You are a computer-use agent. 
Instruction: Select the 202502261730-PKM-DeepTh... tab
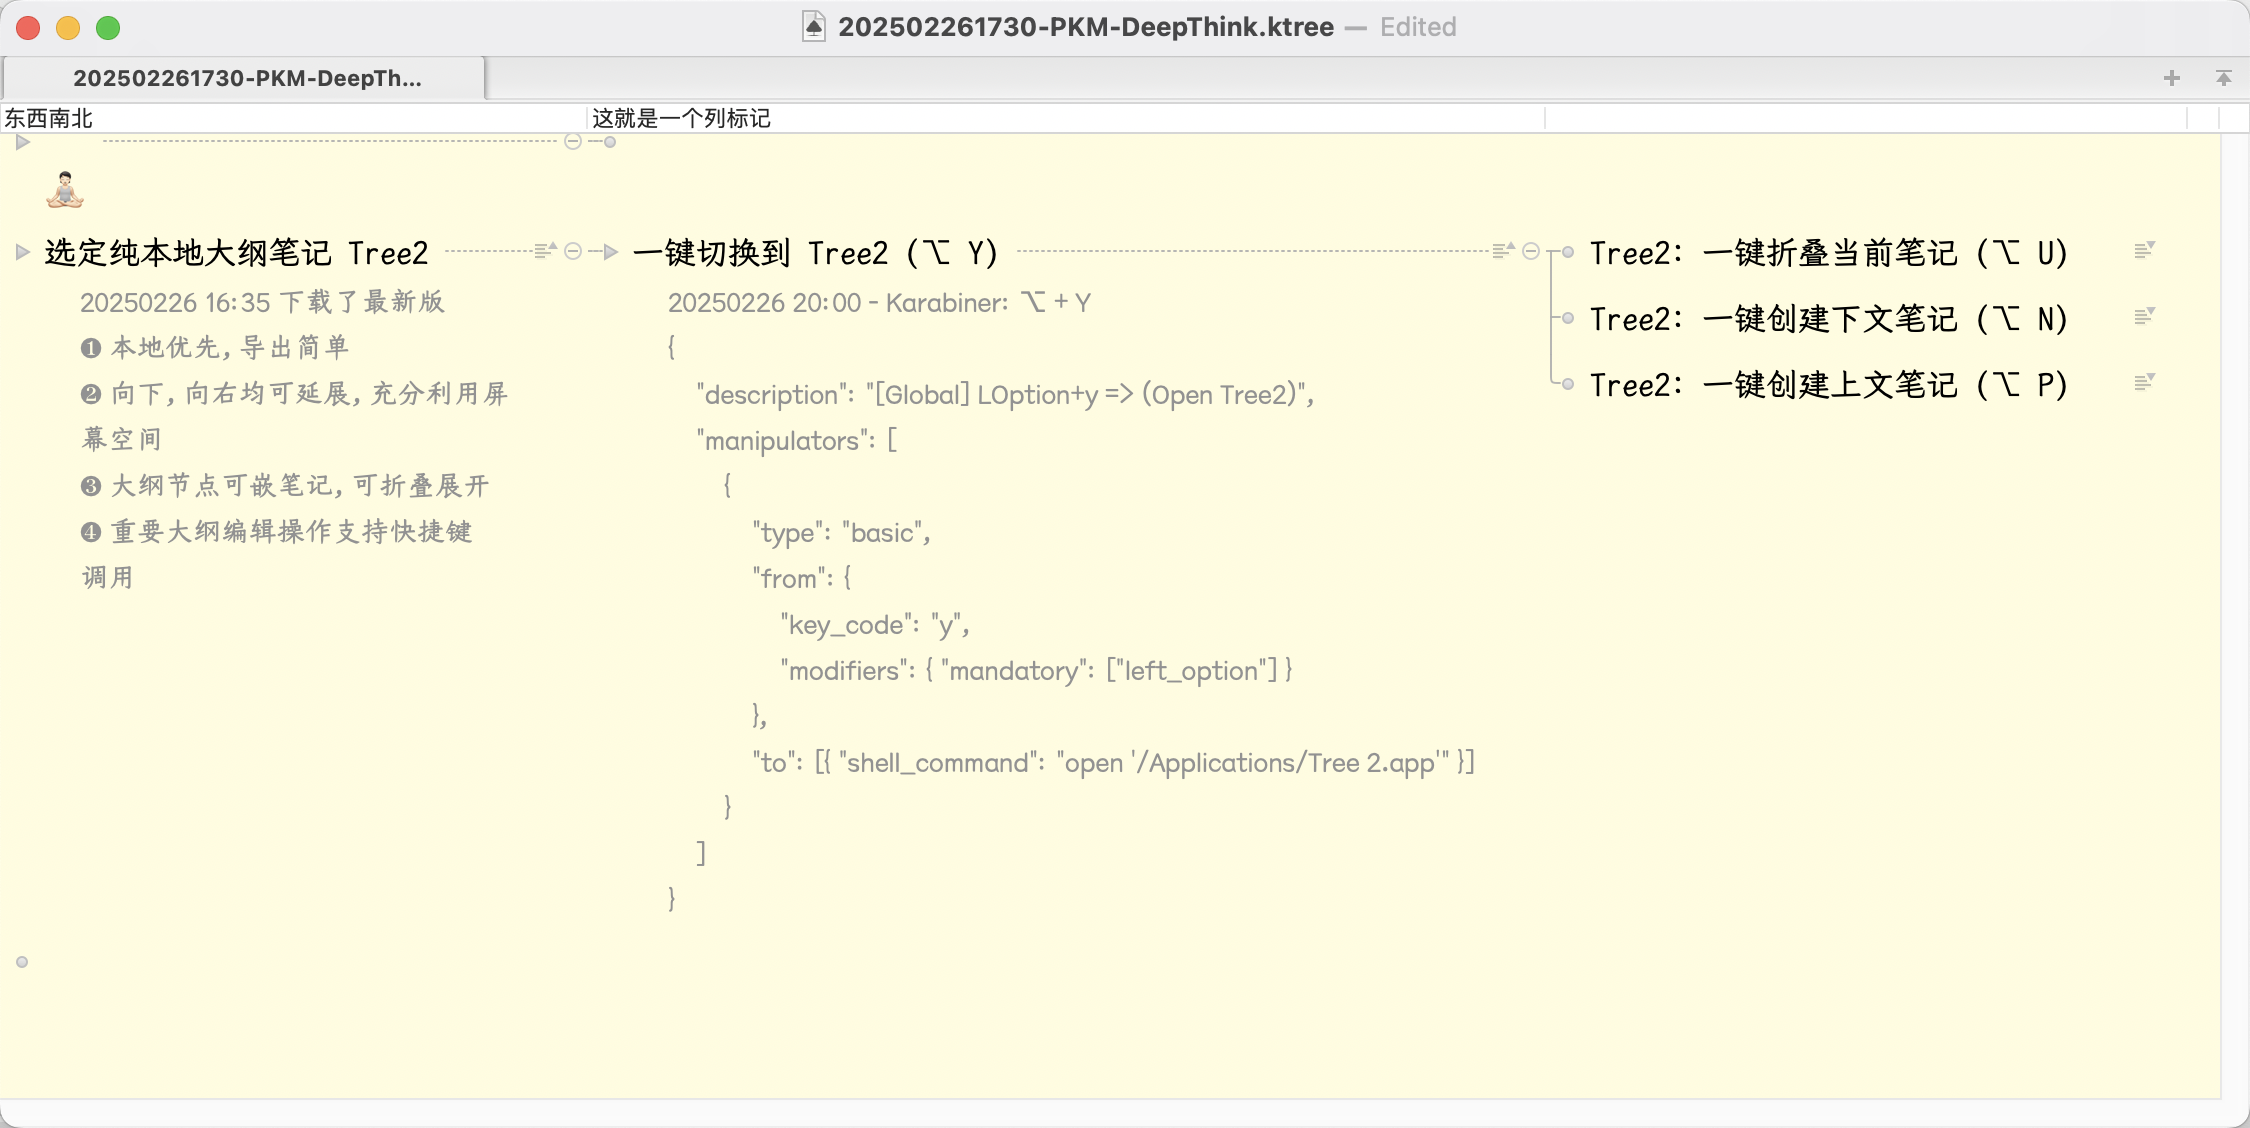(246, 78)
